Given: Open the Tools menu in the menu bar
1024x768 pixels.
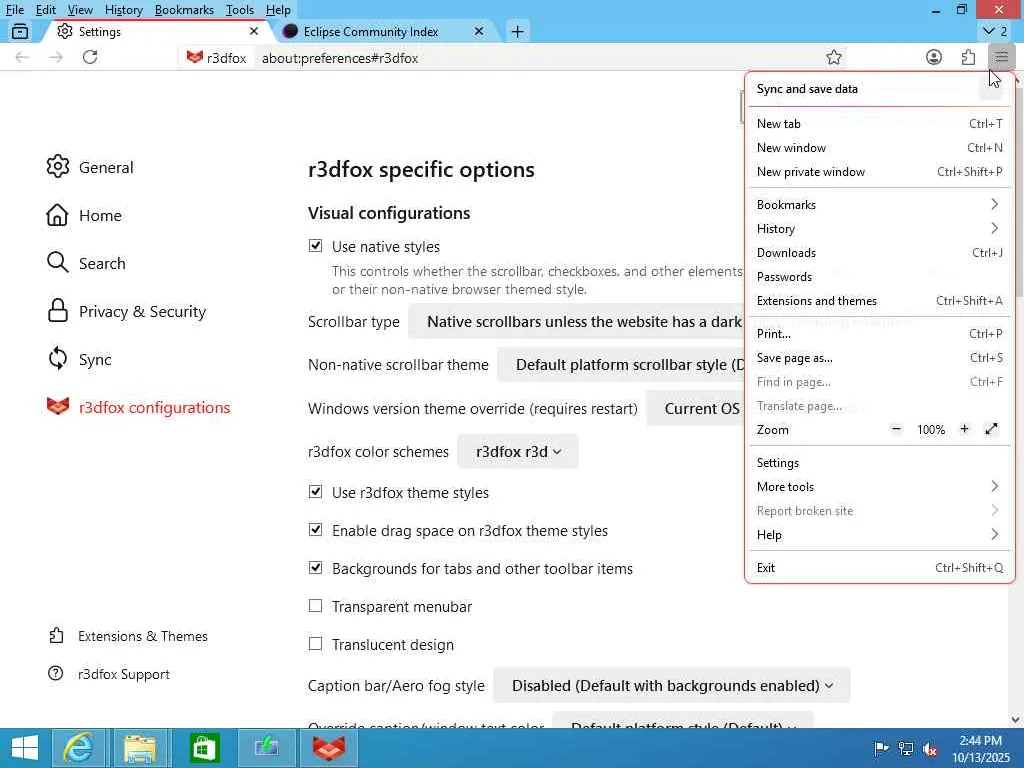Looking at the screenshot, I should (240, 10).
